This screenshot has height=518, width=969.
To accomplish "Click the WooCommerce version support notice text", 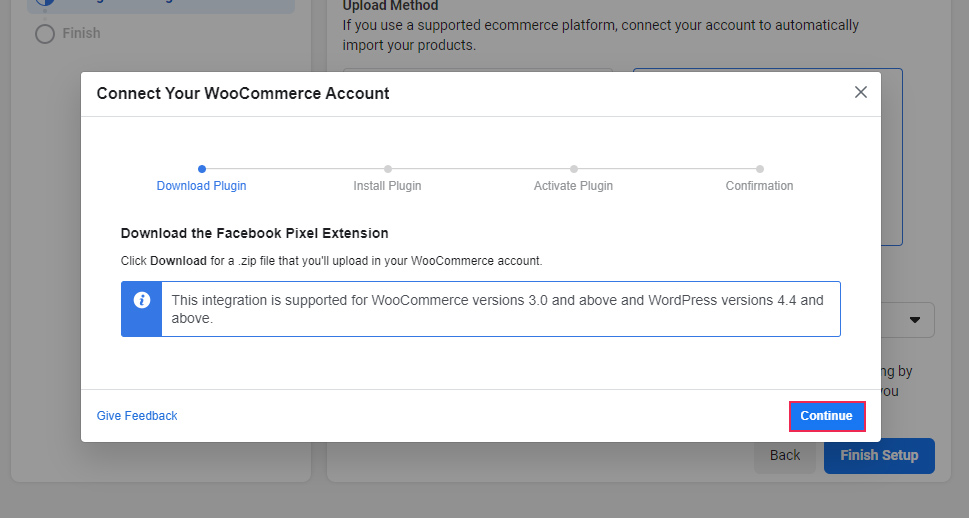I will [x=497, y=309].
